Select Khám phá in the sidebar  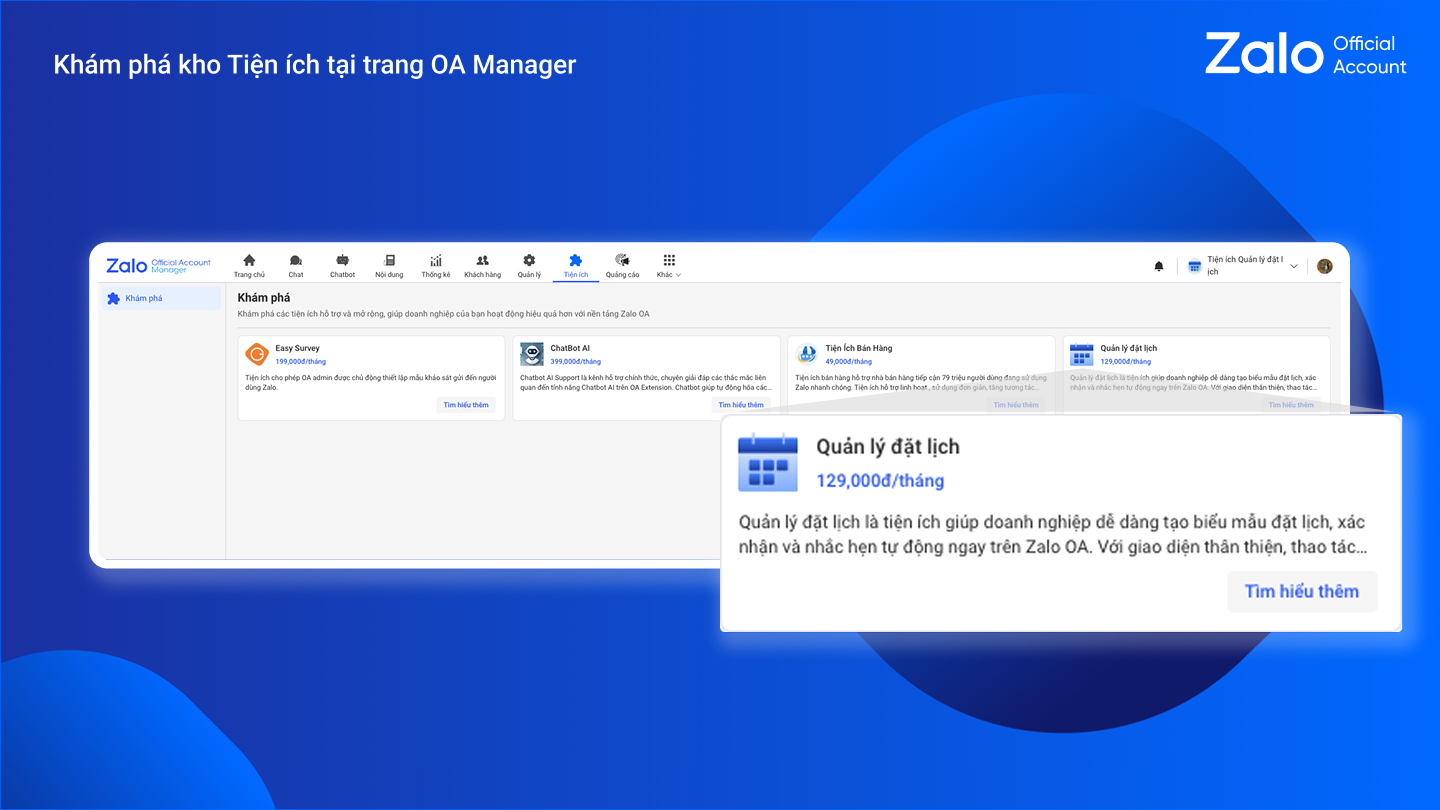161,298
